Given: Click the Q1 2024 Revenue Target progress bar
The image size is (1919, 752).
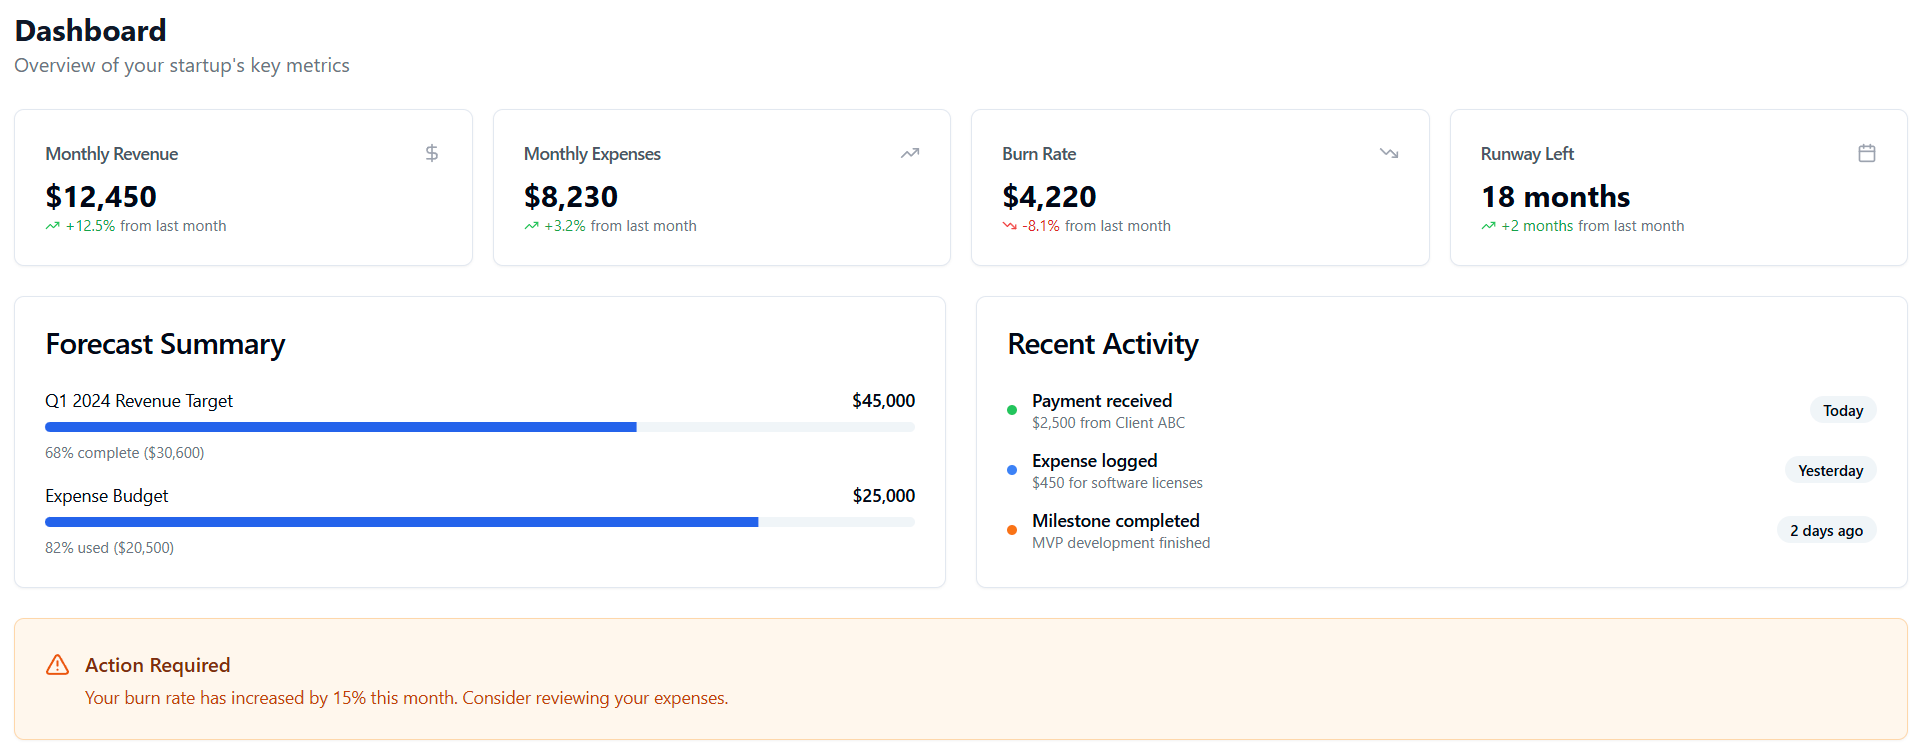Looking at the screenshot, I should (x=480, y=427).
